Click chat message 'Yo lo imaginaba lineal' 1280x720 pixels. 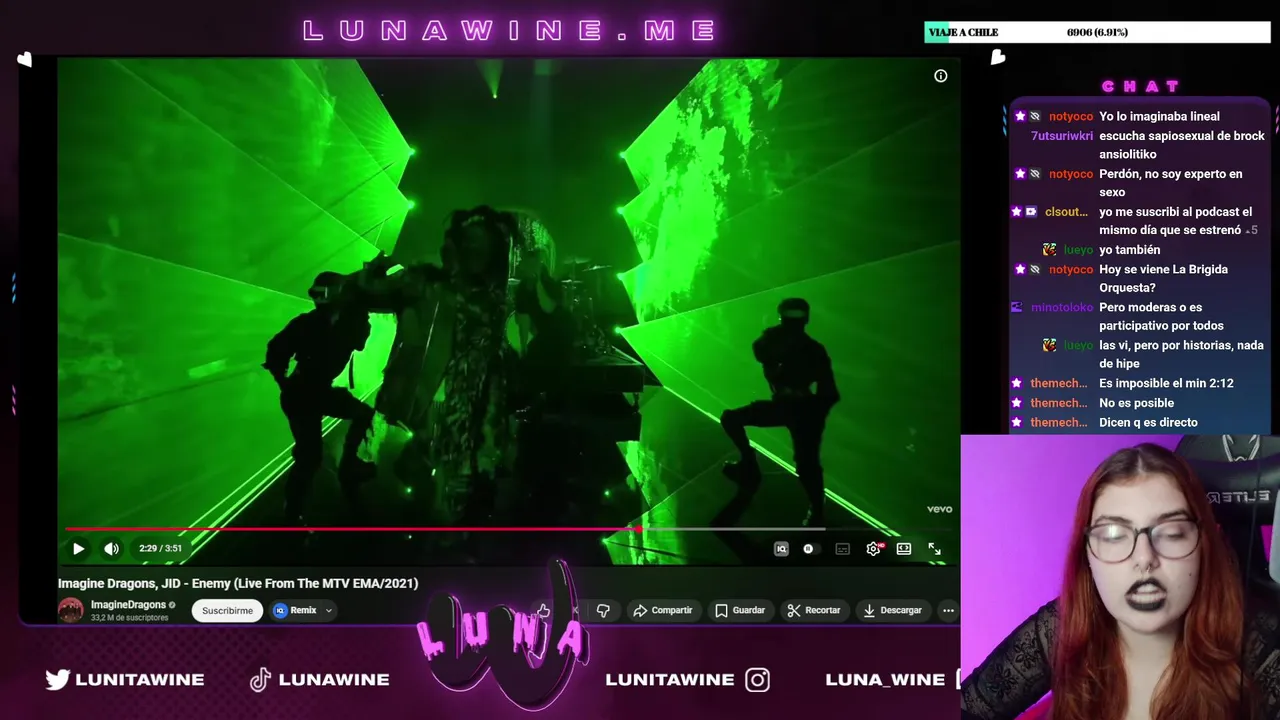[x=1159, y=116]
